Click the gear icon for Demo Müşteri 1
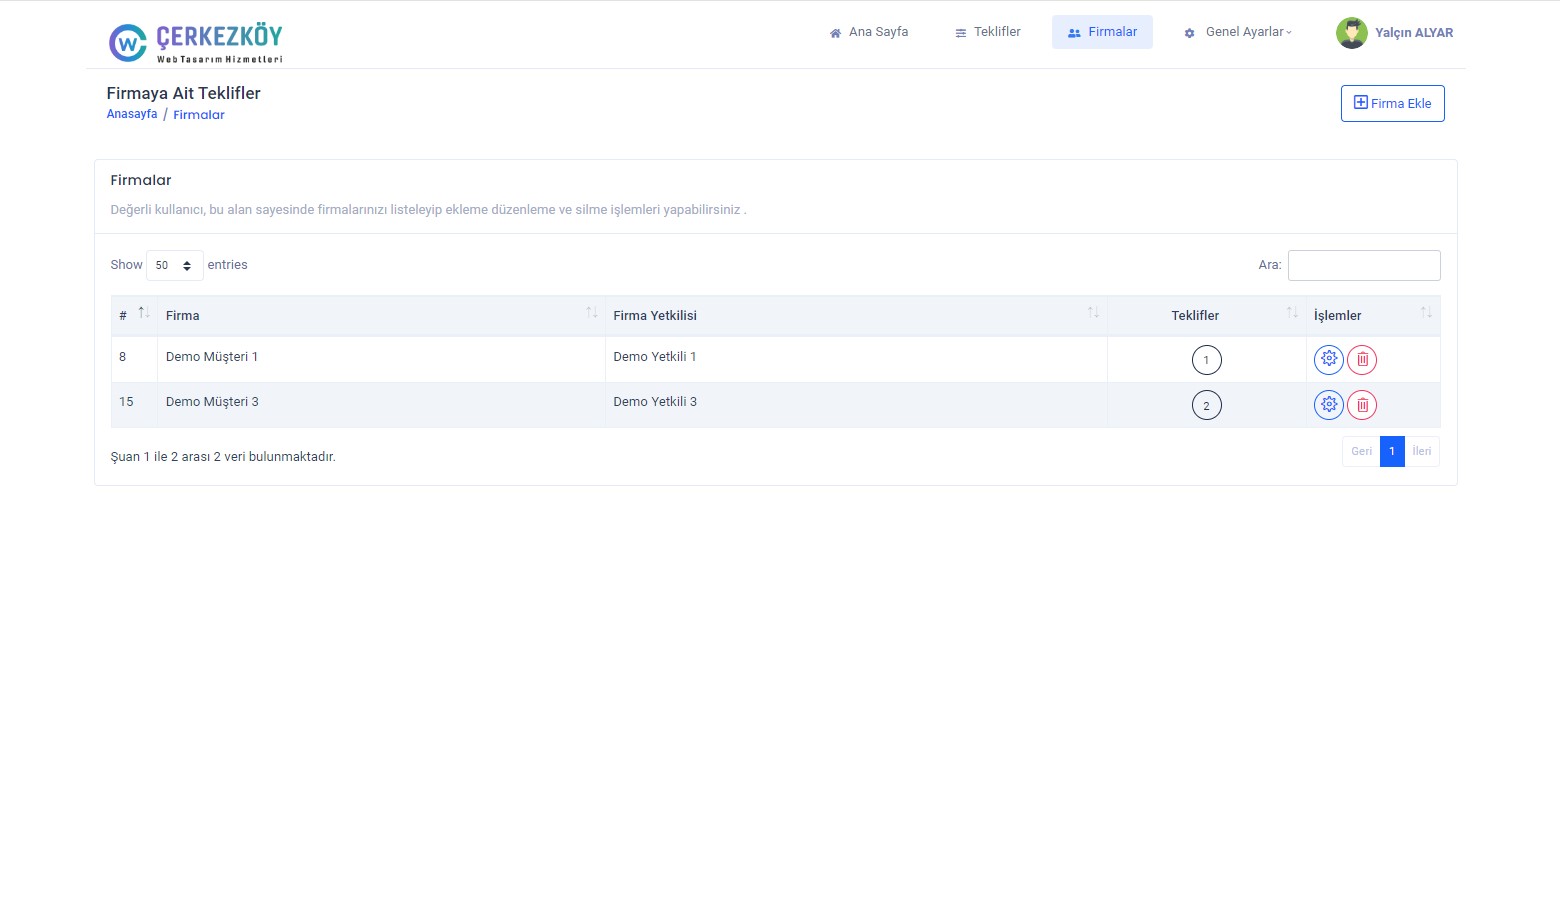This screenshot has height=914, width=1560. 1328,359
